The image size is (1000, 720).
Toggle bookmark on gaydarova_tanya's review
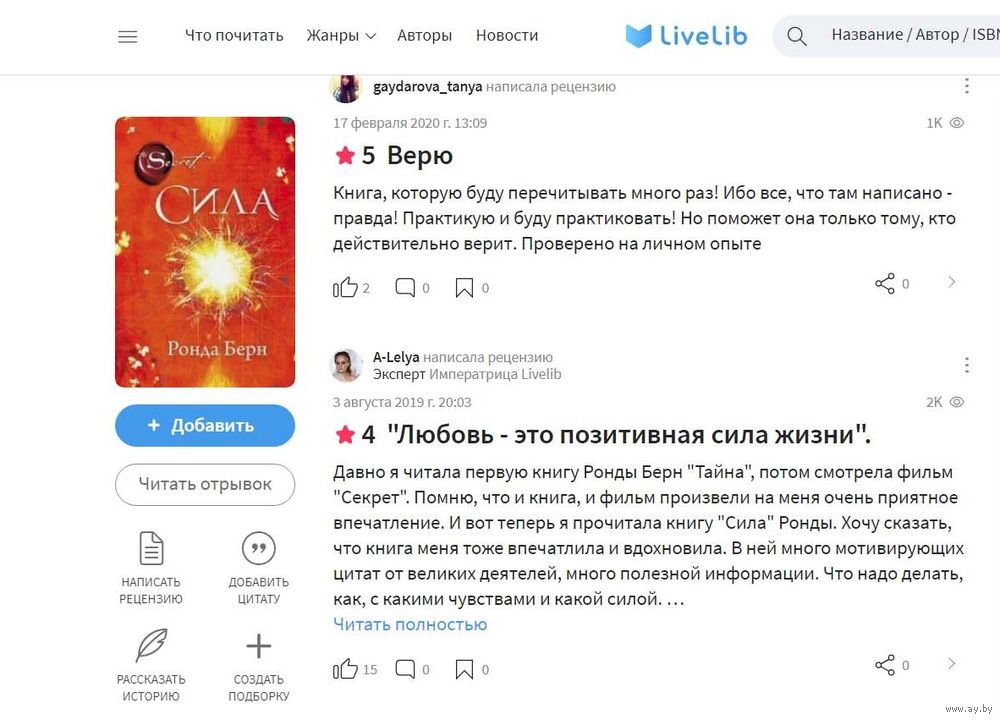point(464,288)
